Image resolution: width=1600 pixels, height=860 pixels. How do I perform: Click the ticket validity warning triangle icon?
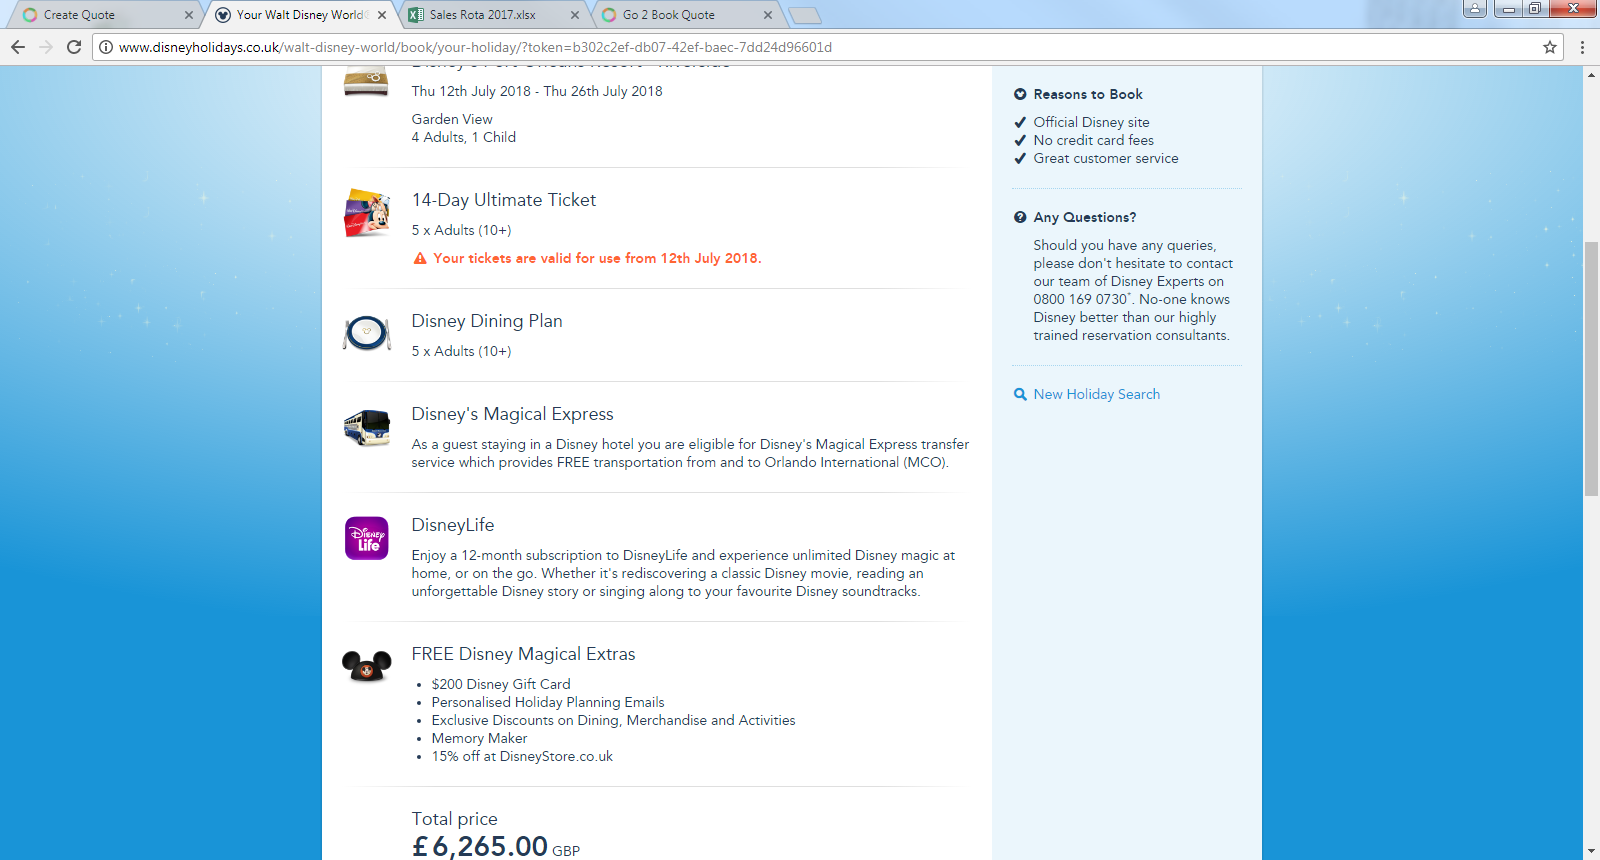(420, 258)
